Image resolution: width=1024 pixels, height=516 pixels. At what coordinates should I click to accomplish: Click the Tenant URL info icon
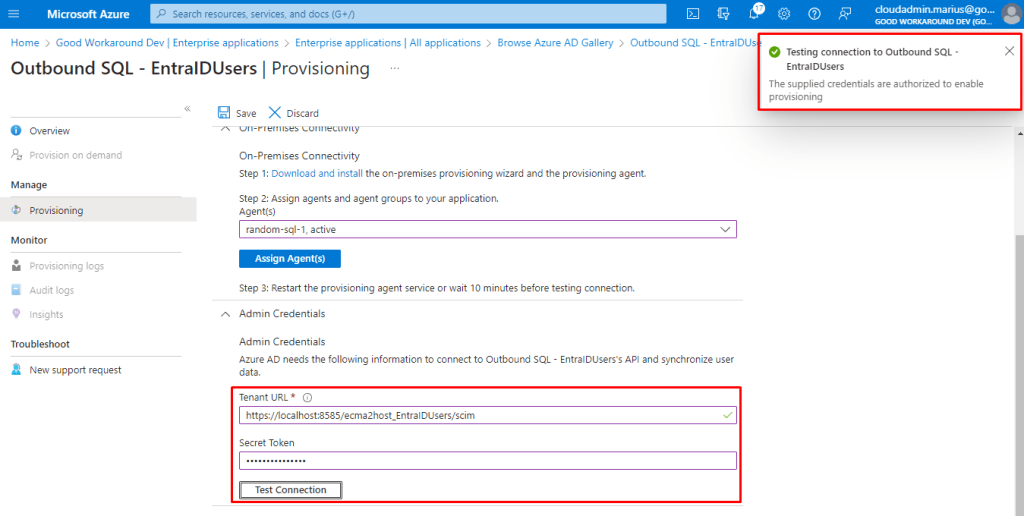point(307,397)
